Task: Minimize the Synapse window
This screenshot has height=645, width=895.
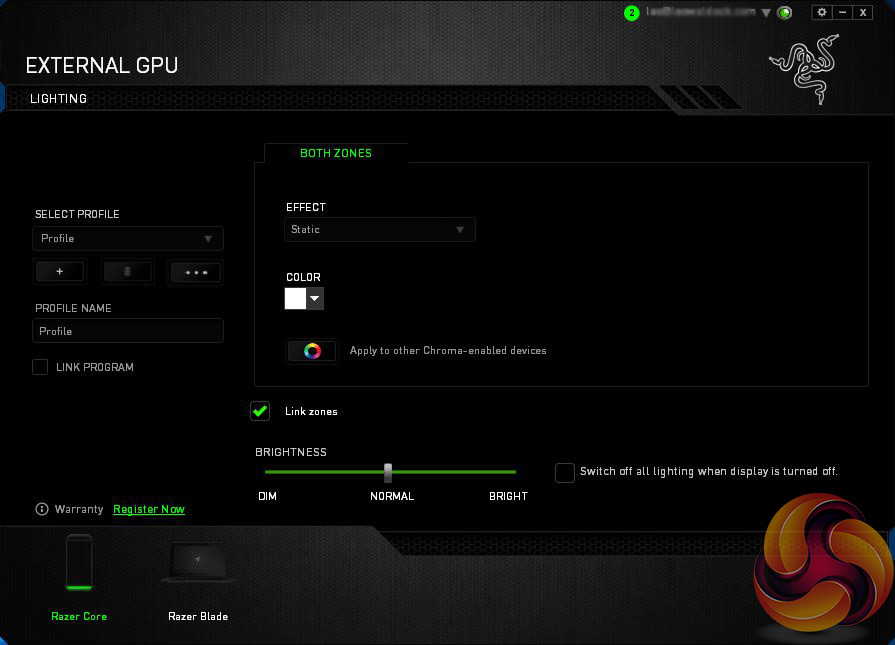Action: [842, 12]
